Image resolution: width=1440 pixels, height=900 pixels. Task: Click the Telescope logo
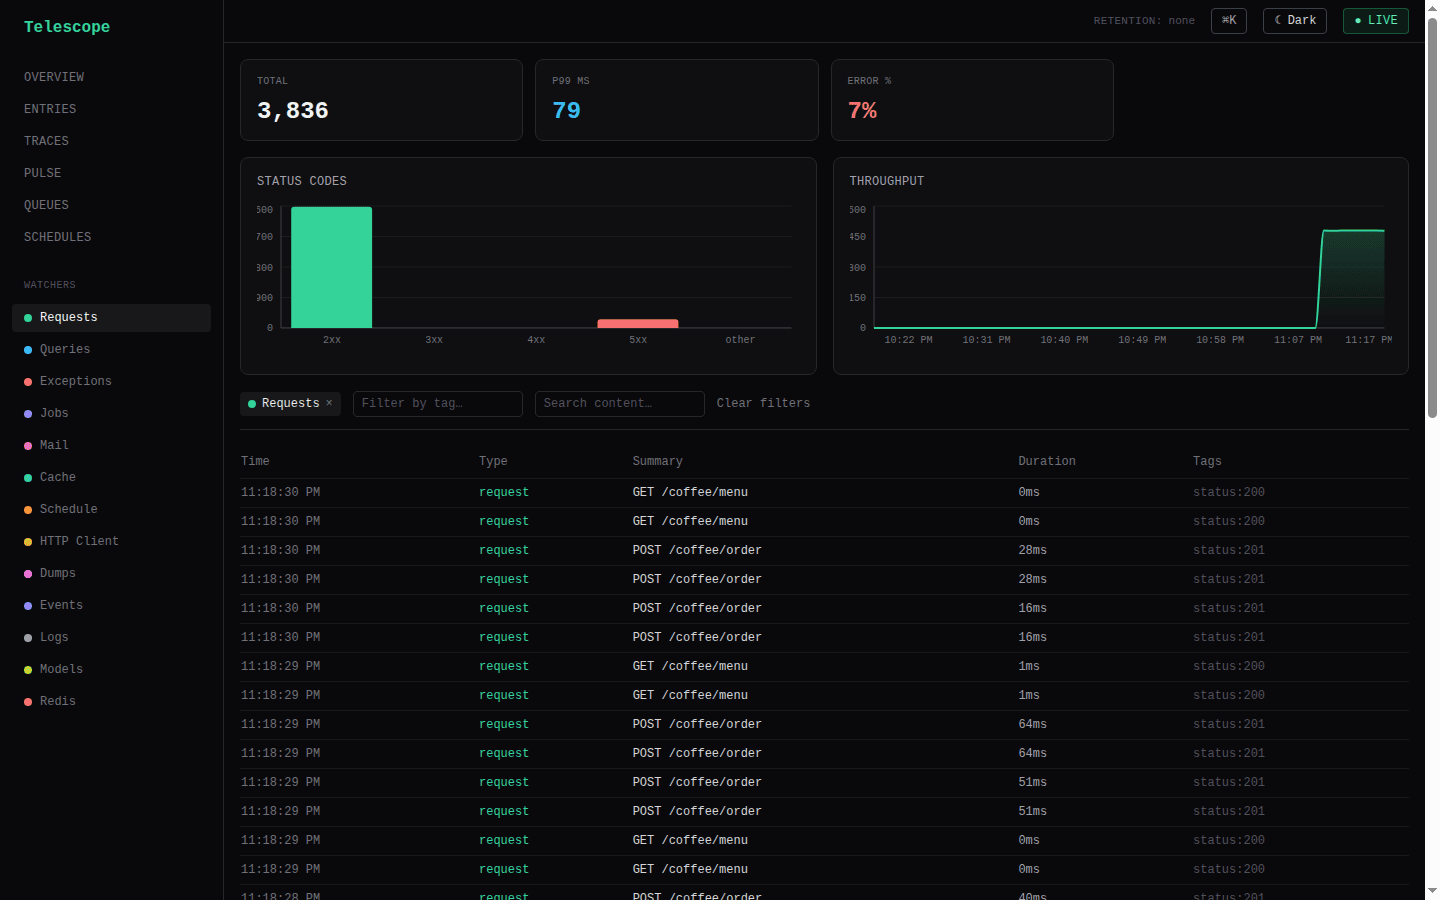(x=67, y=27)
